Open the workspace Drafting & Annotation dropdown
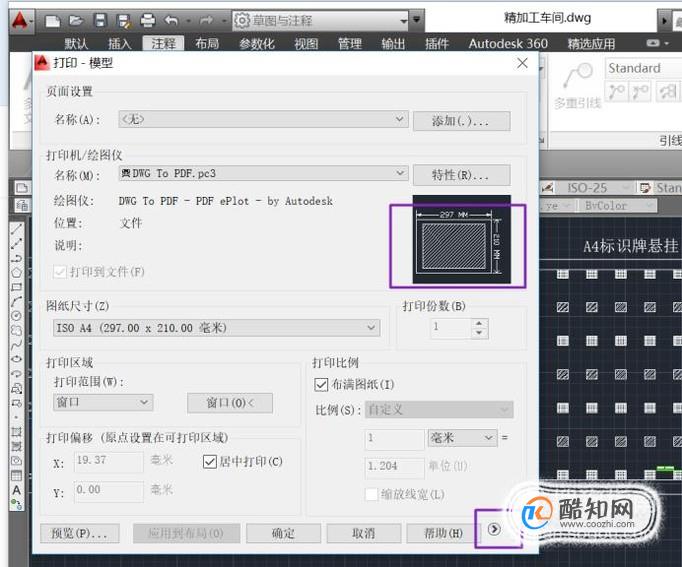682x567 pixels. (x=320, y=20)
